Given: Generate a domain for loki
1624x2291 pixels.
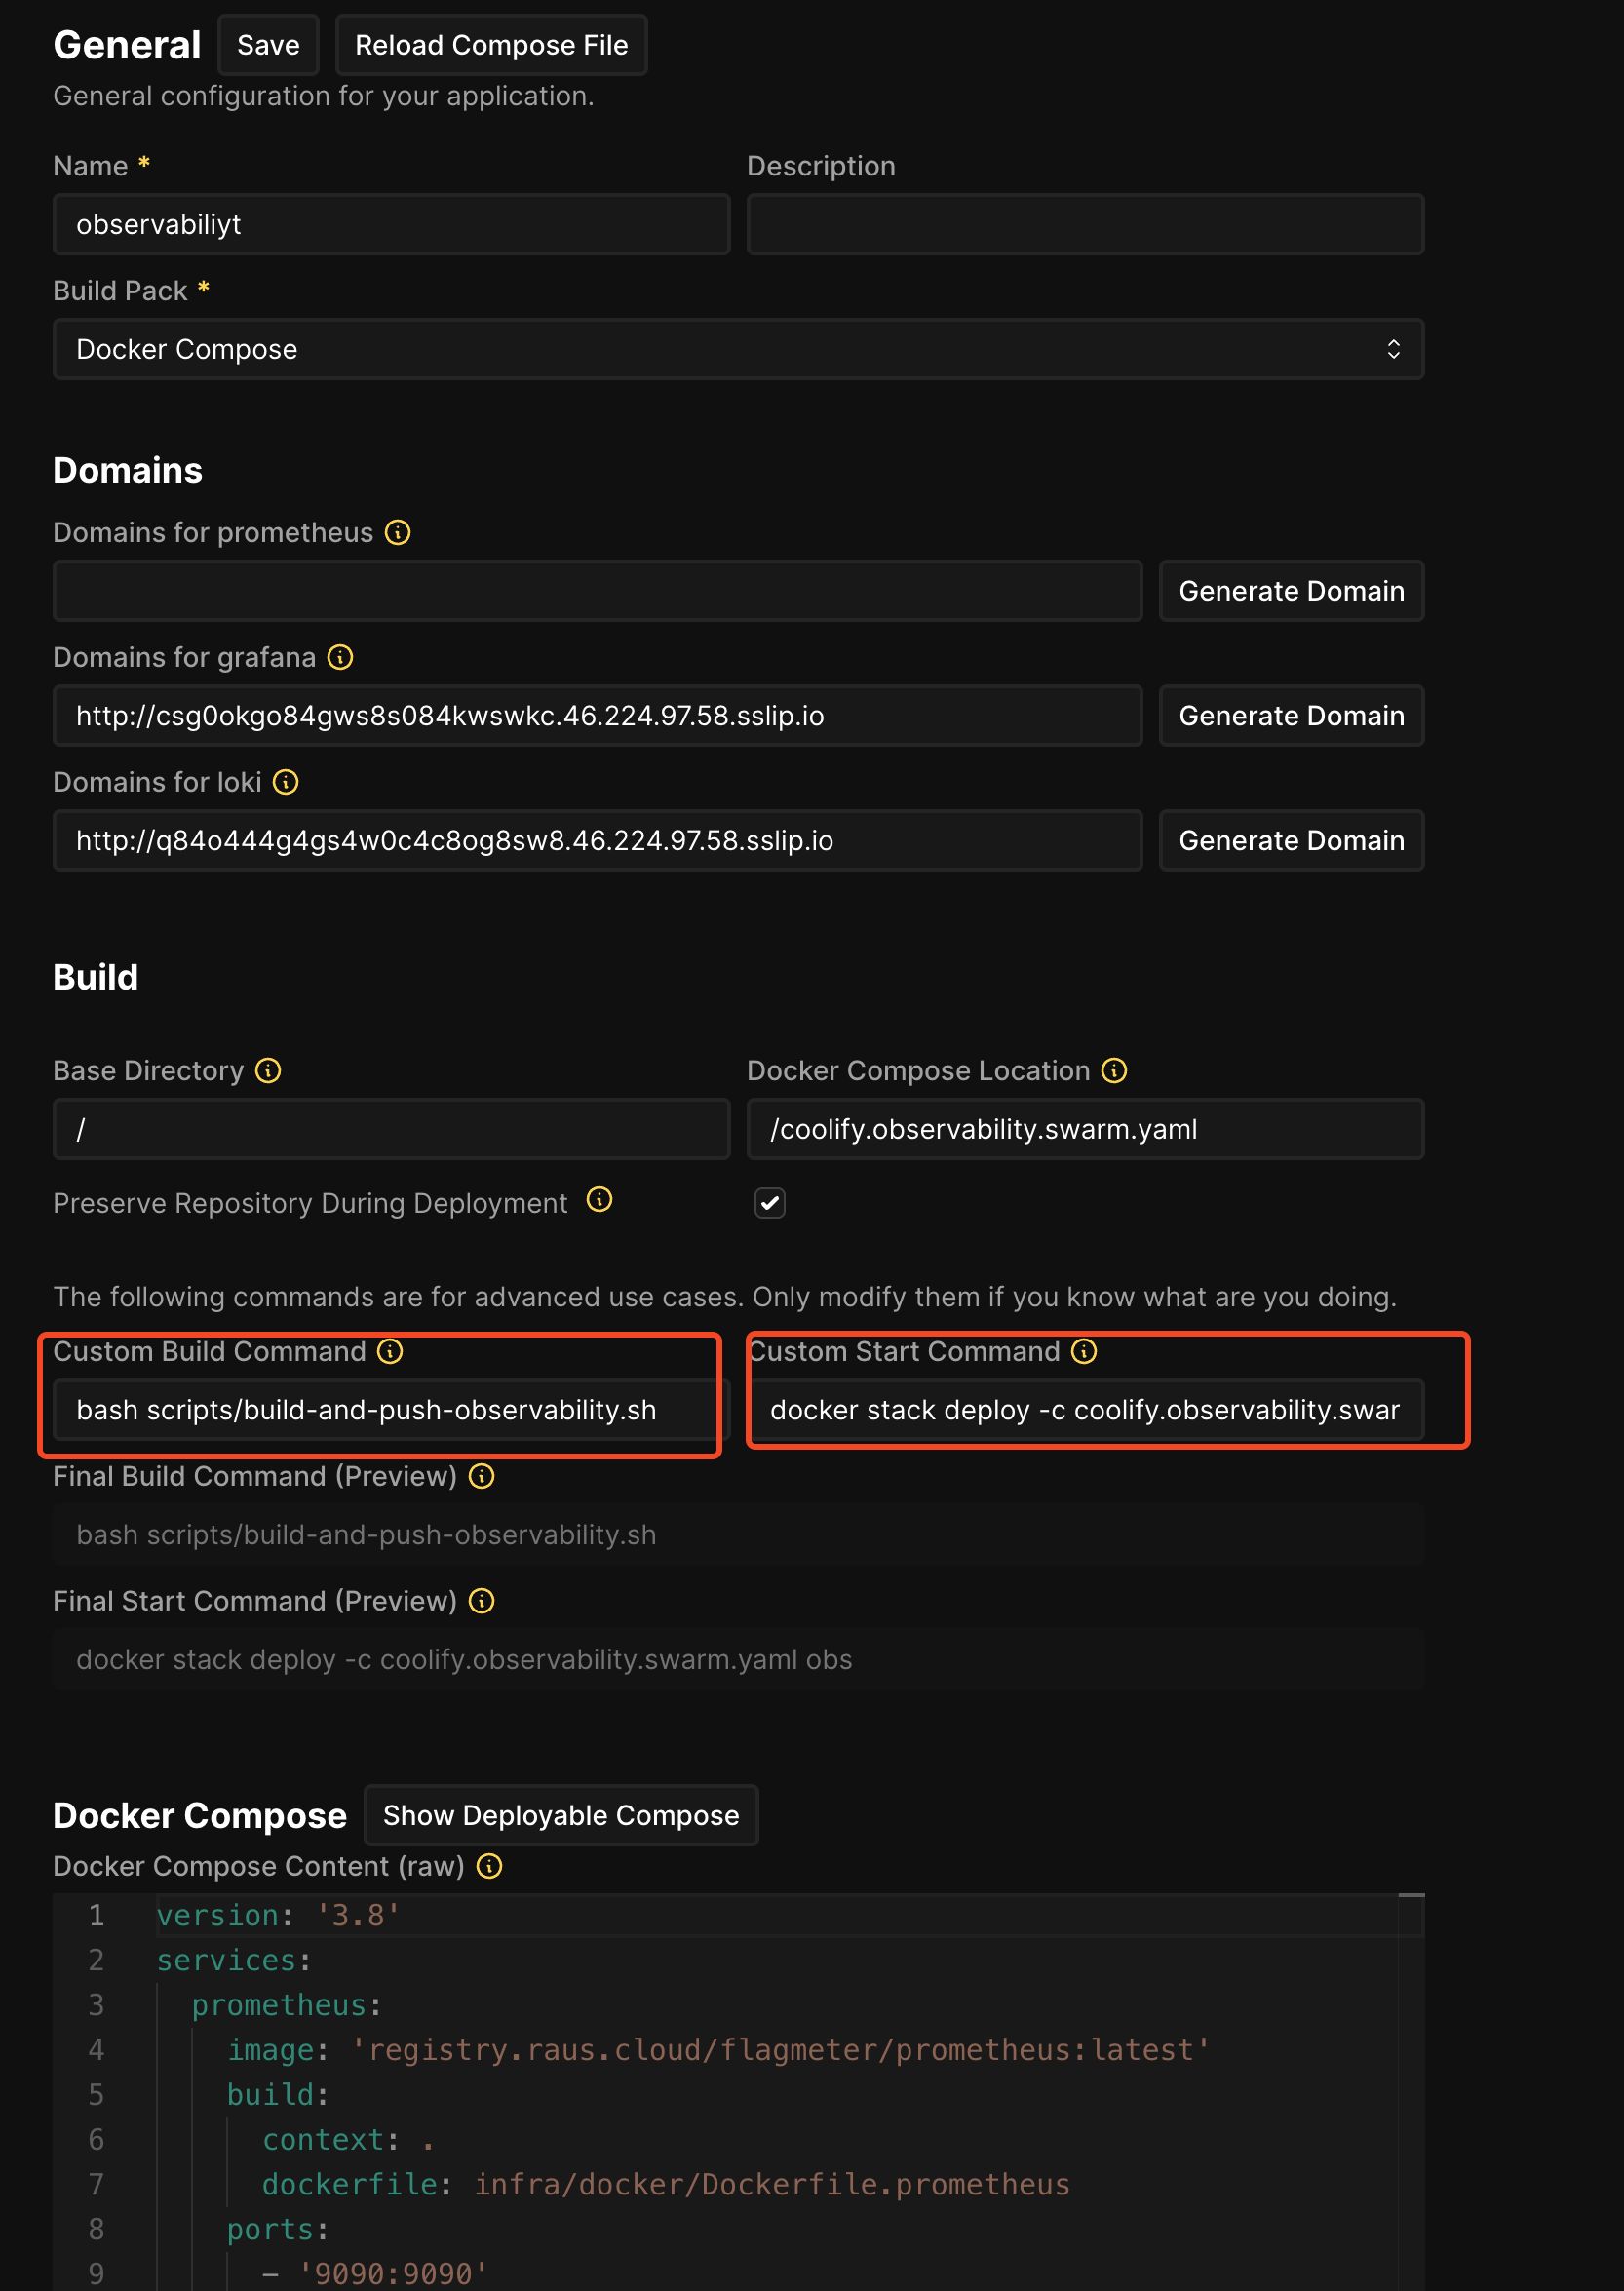Looking at the screenshot, I should pyautogui.click(x=1291, y=840).
